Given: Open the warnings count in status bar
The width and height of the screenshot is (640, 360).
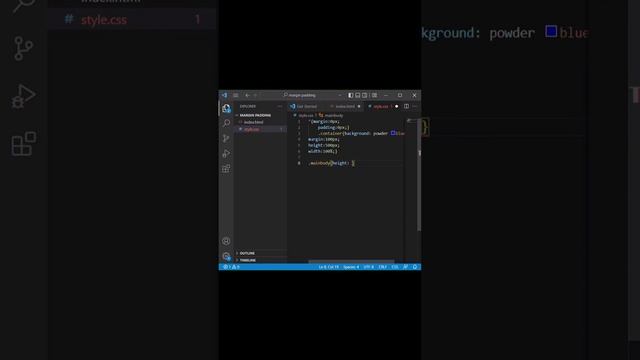Looking at the screenshot, I should coord(236,267).
